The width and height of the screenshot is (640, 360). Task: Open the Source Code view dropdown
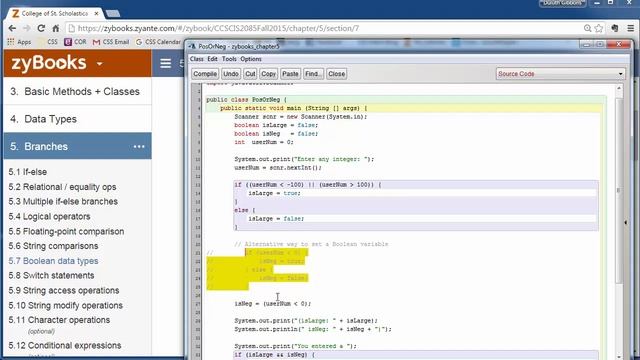click(560, 74)
